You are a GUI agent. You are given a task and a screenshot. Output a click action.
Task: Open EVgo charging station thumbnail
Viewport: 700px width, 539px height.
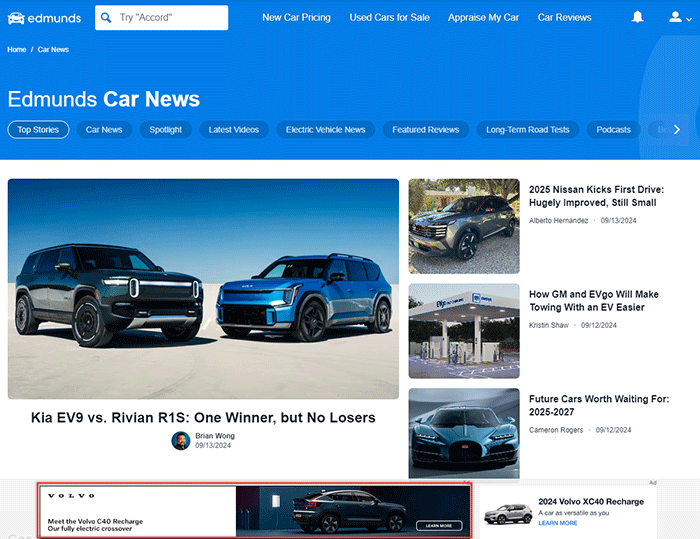[464, 331]
